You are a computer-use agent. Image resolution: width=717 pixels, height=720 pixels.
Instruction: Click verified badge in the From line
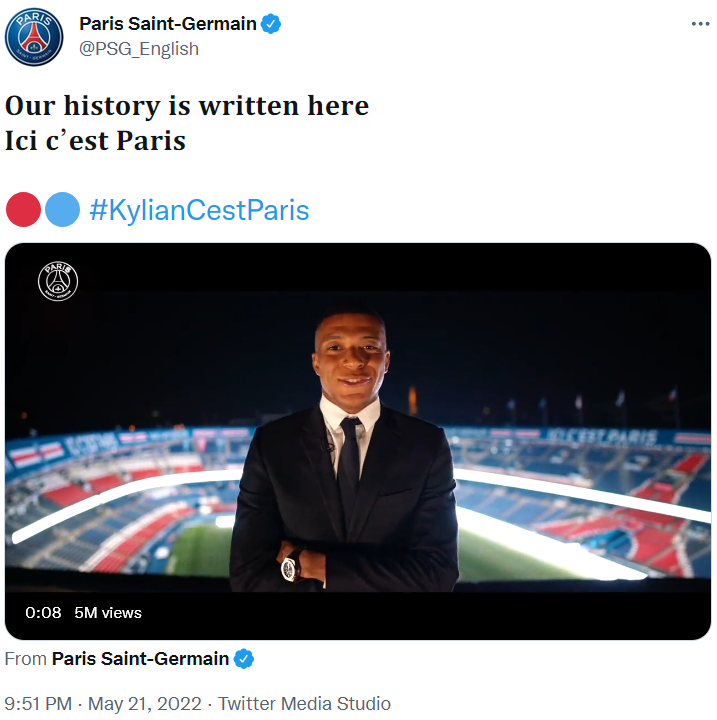pyautogui.click(x=244, y=659)
